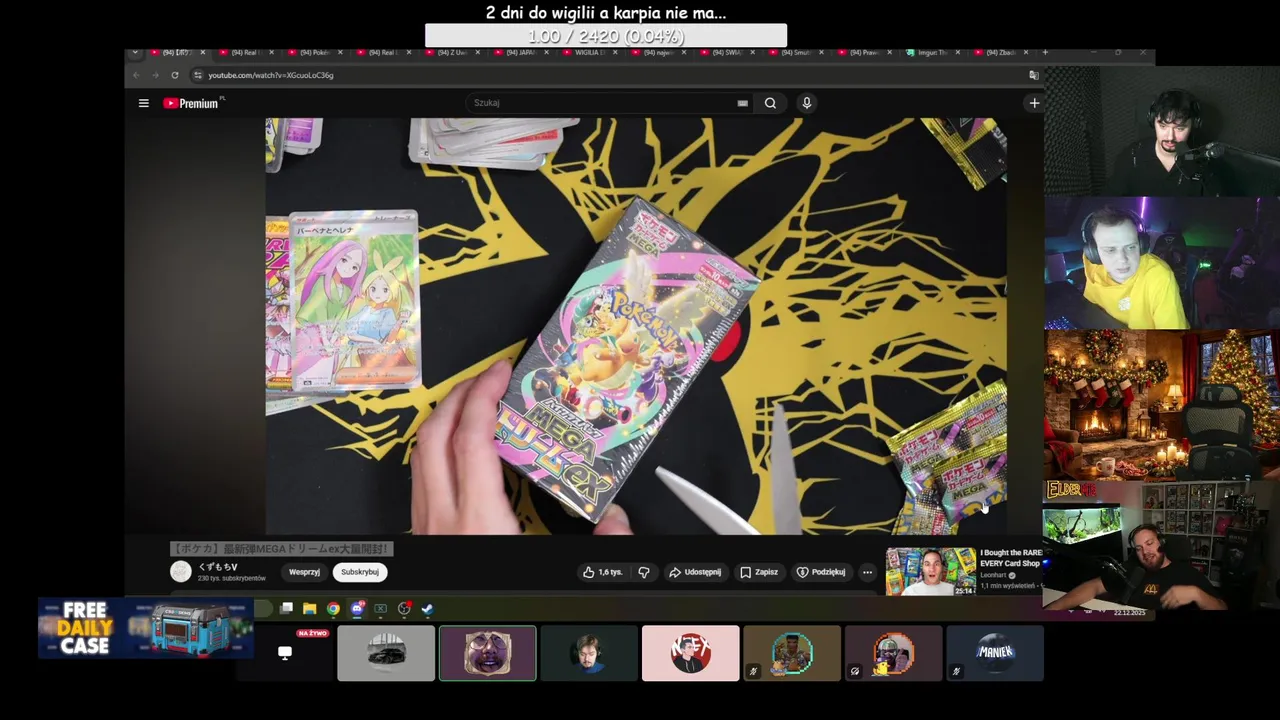Click the browser address bar URL
The image size is (1280, 720).
tap(270, 75)
